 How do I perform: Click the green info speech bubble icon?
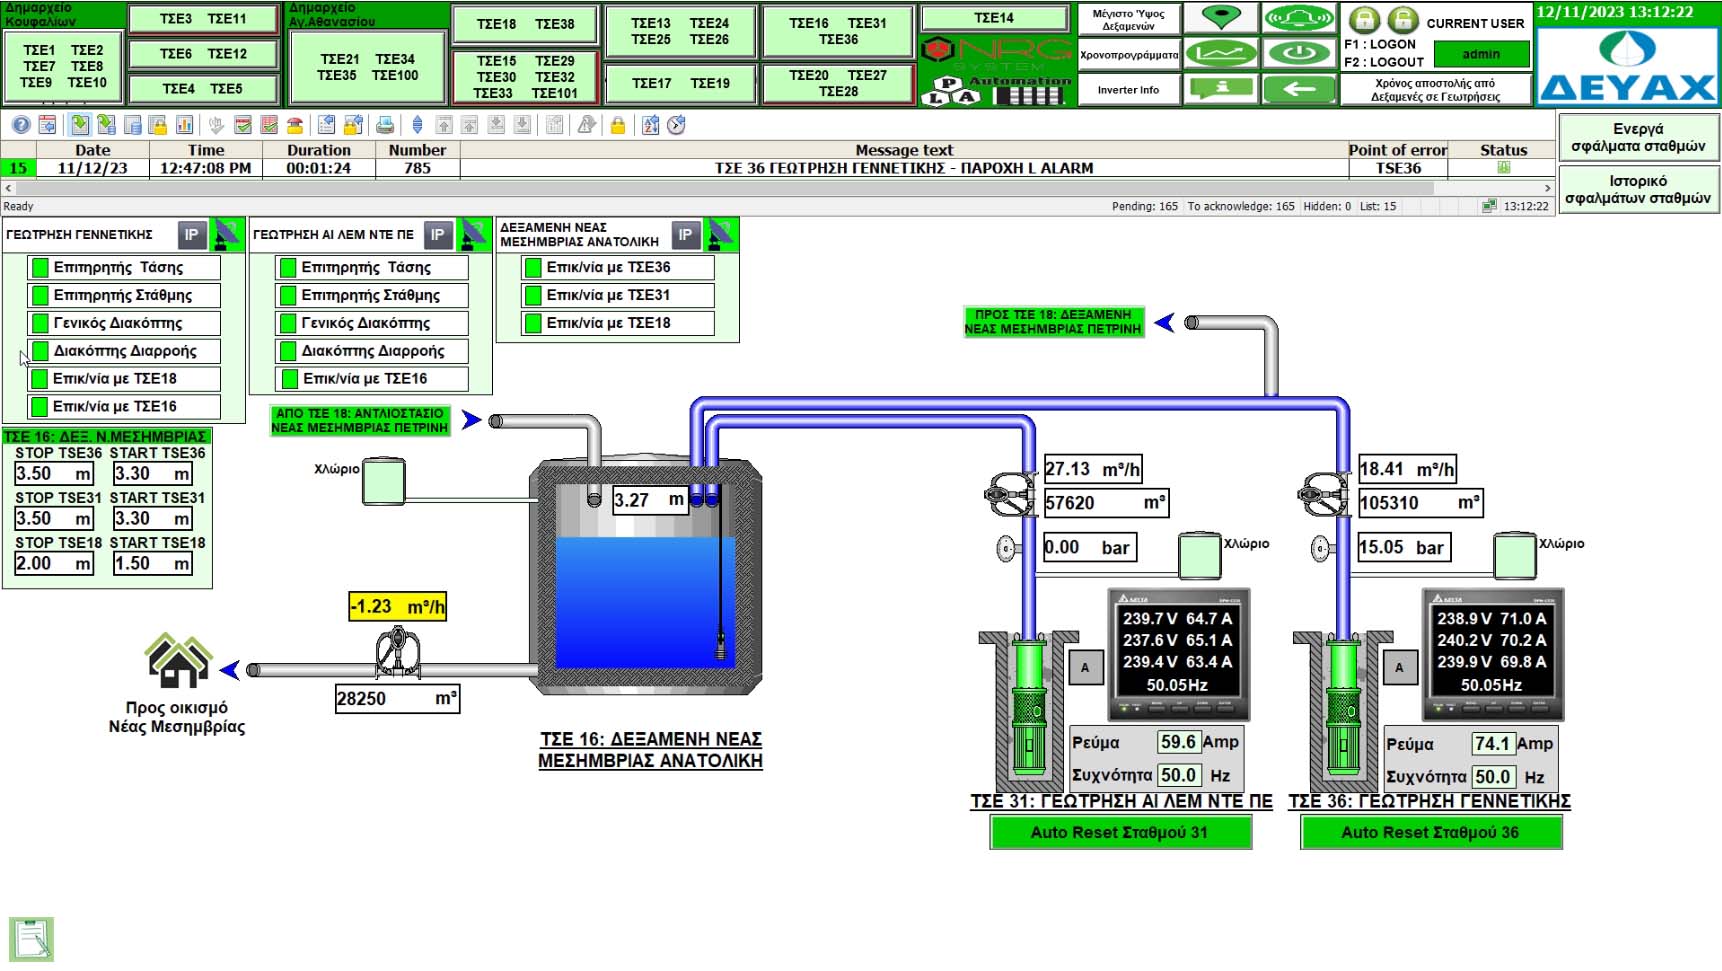pyautogui.click(x=1221, y=89)
